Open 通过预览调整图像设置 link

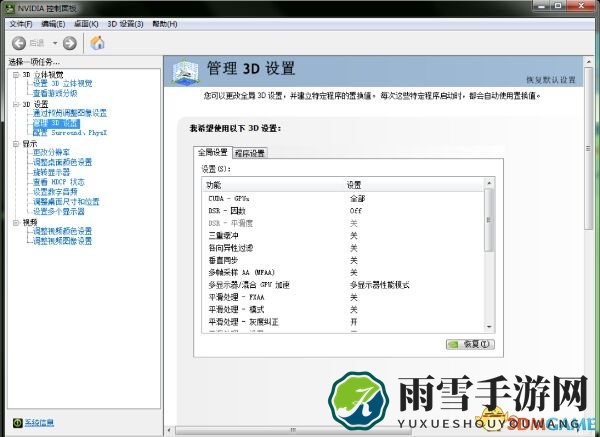pos(70,113)
